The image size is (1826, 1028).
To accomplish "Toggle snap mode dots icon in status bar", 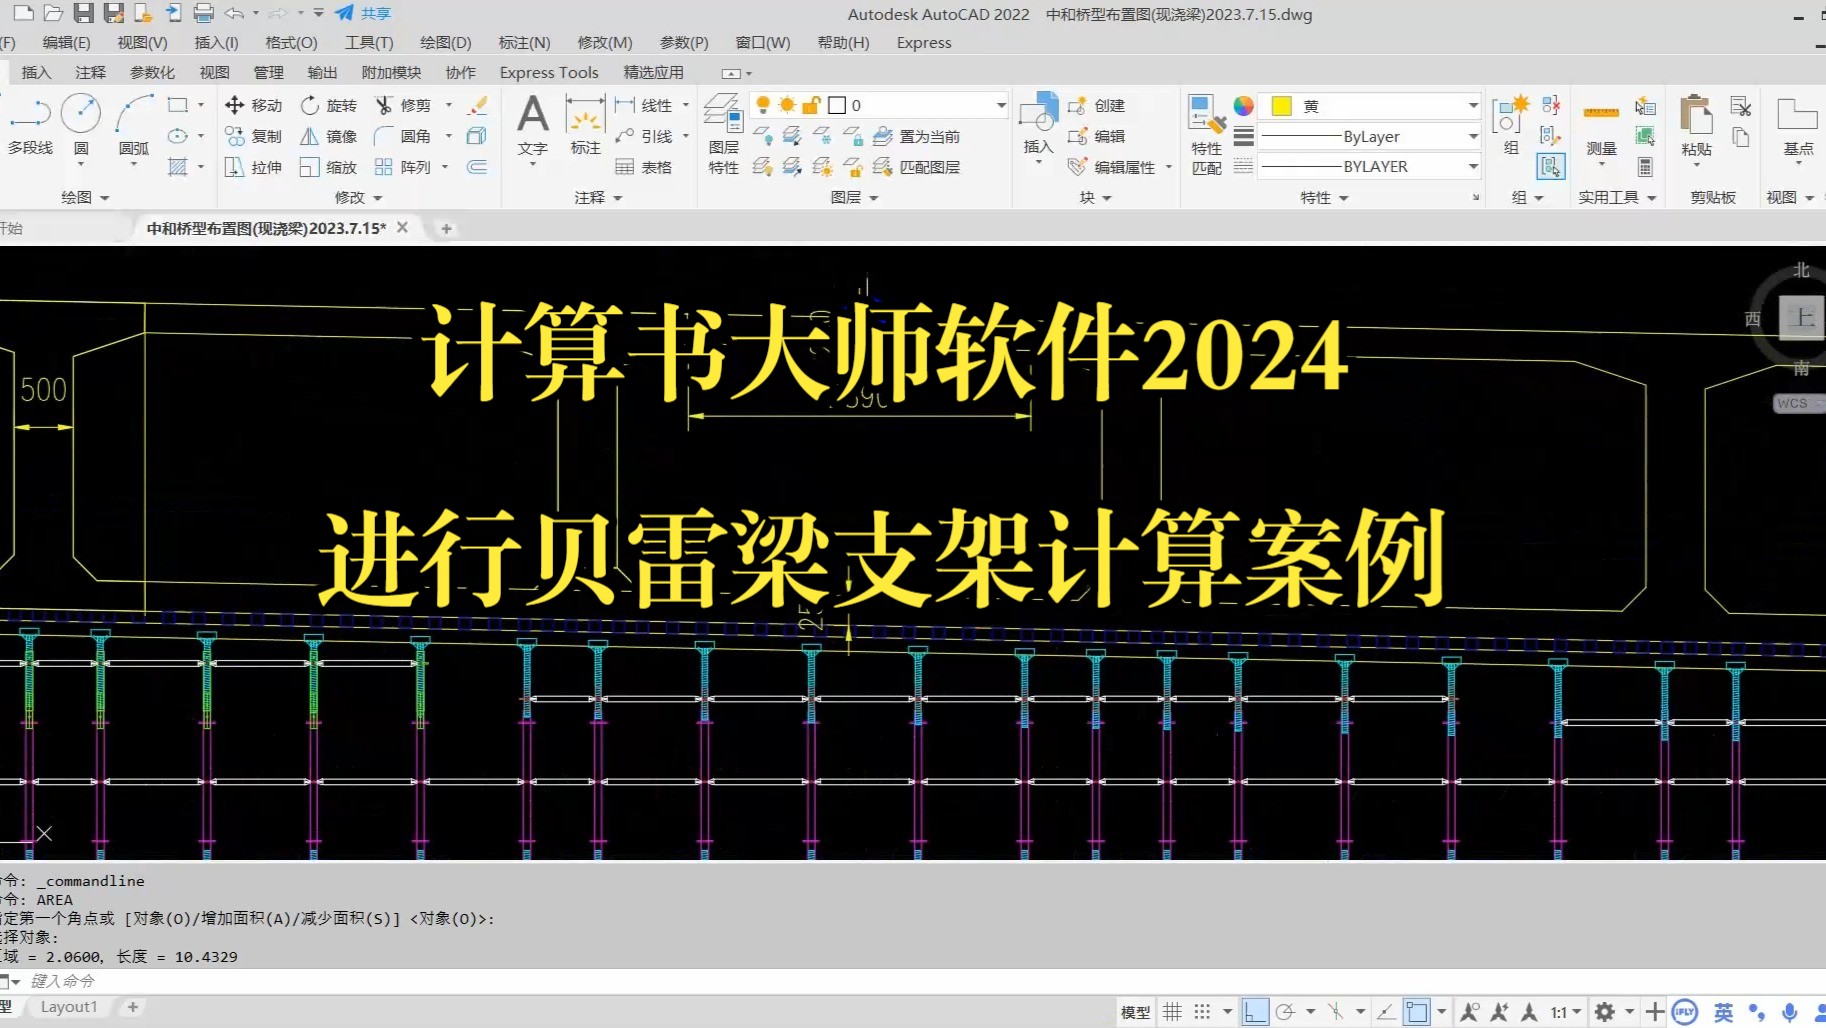I will 1202,1012.
